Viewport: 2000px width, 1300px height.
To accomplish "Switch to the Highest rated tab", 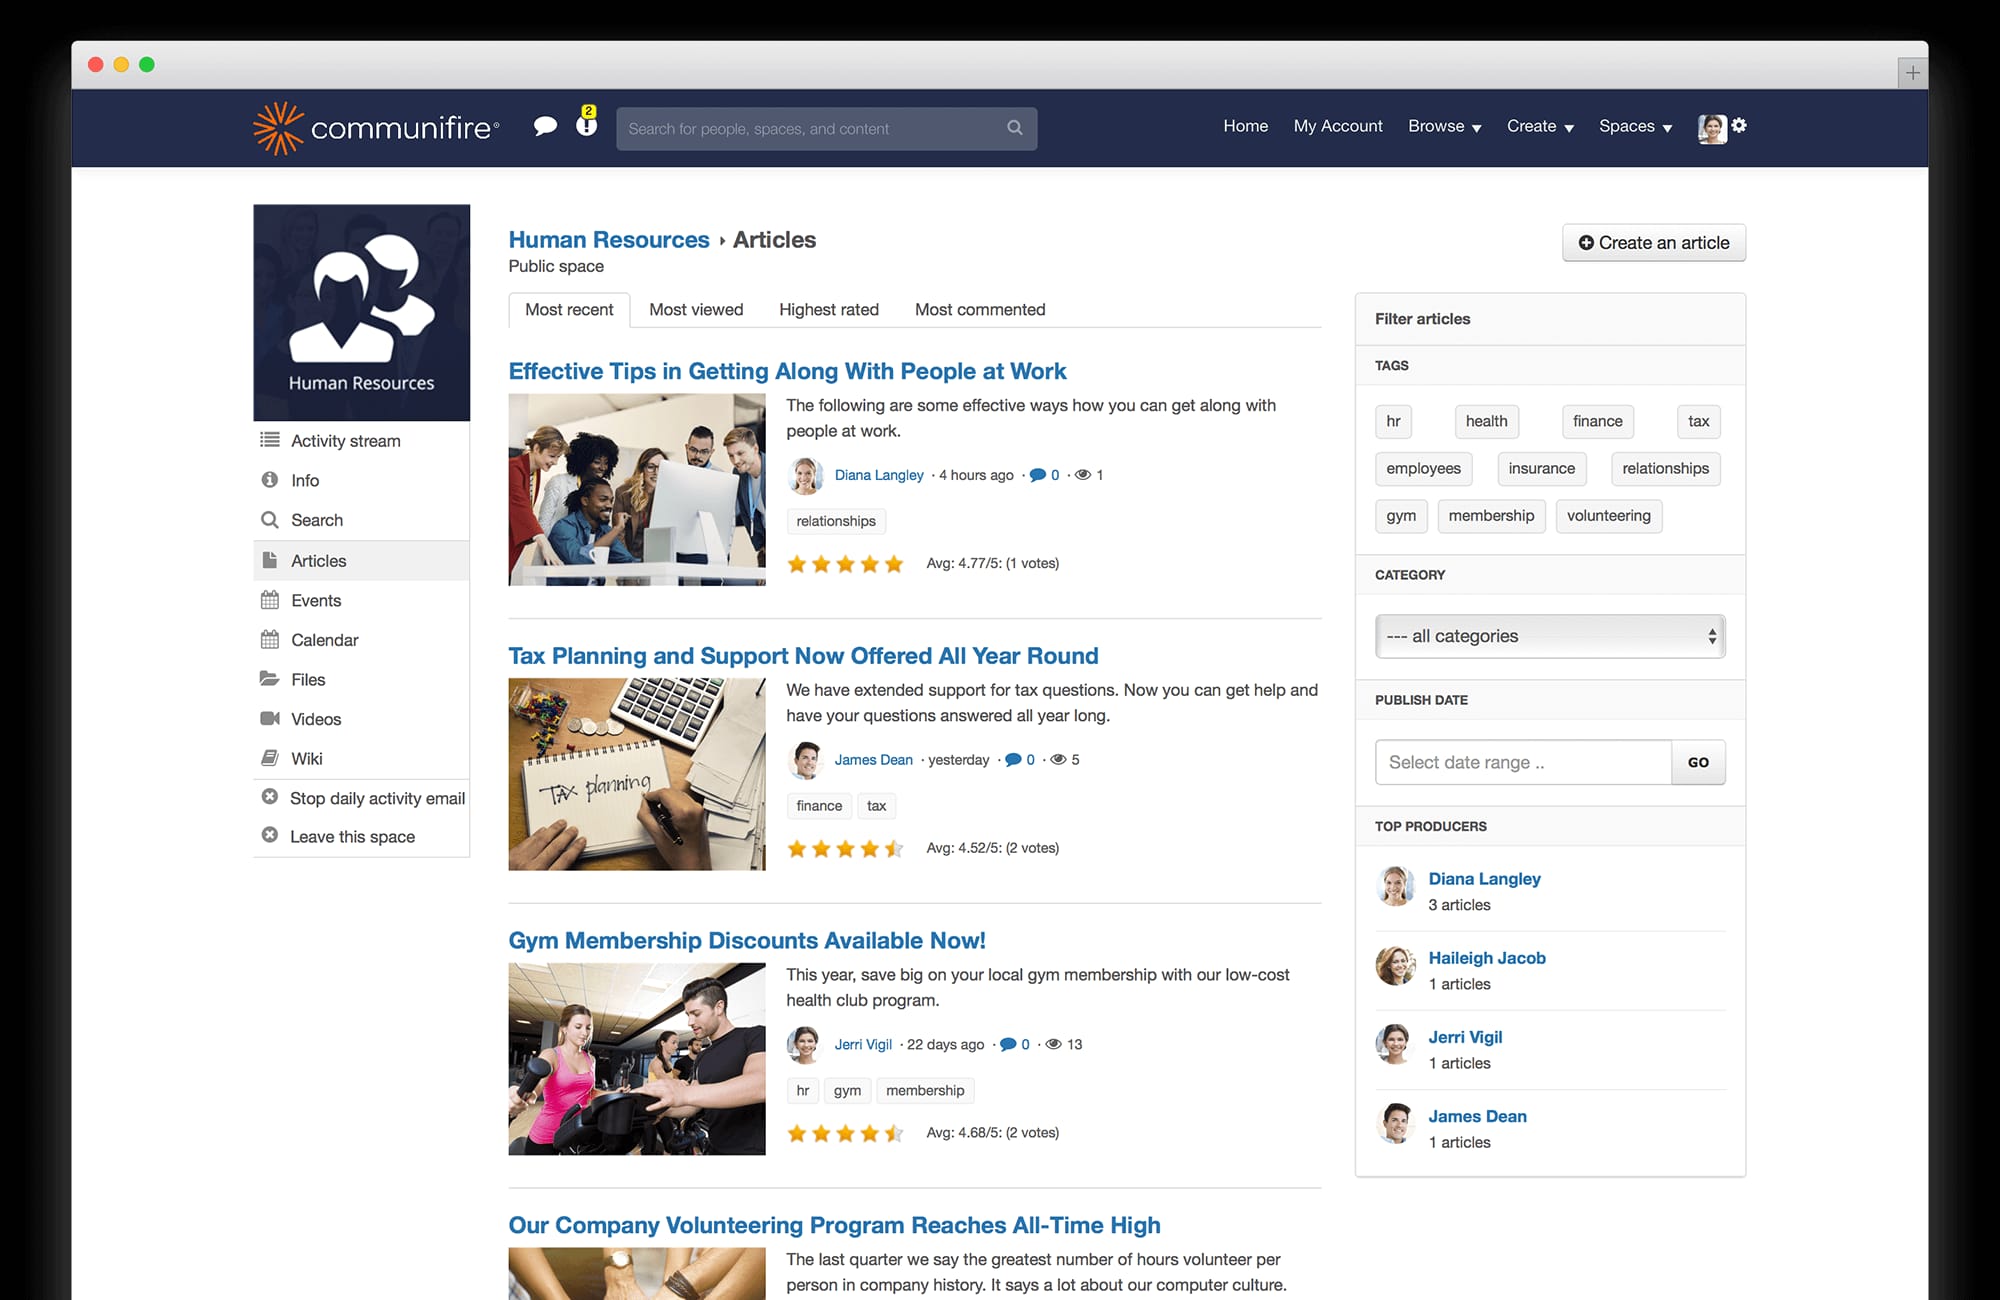I will coord(828,309).
